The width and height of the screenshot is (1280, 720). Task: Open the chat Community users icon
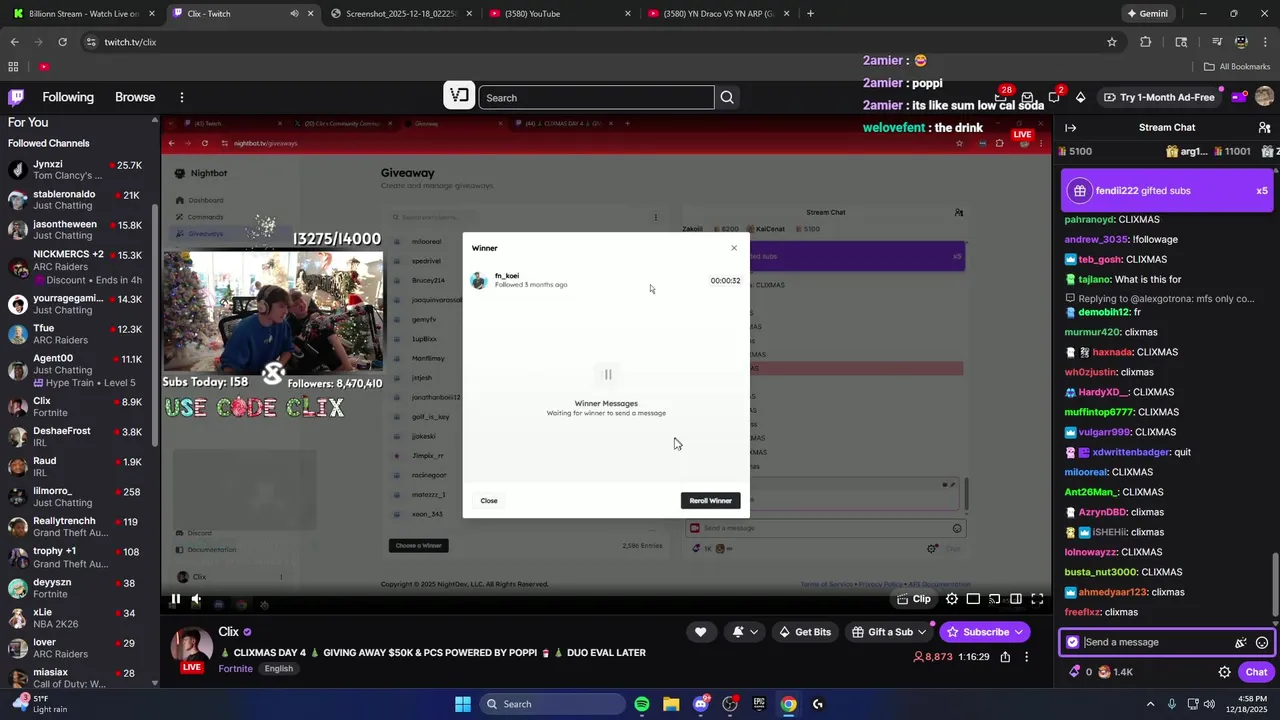1264,128
